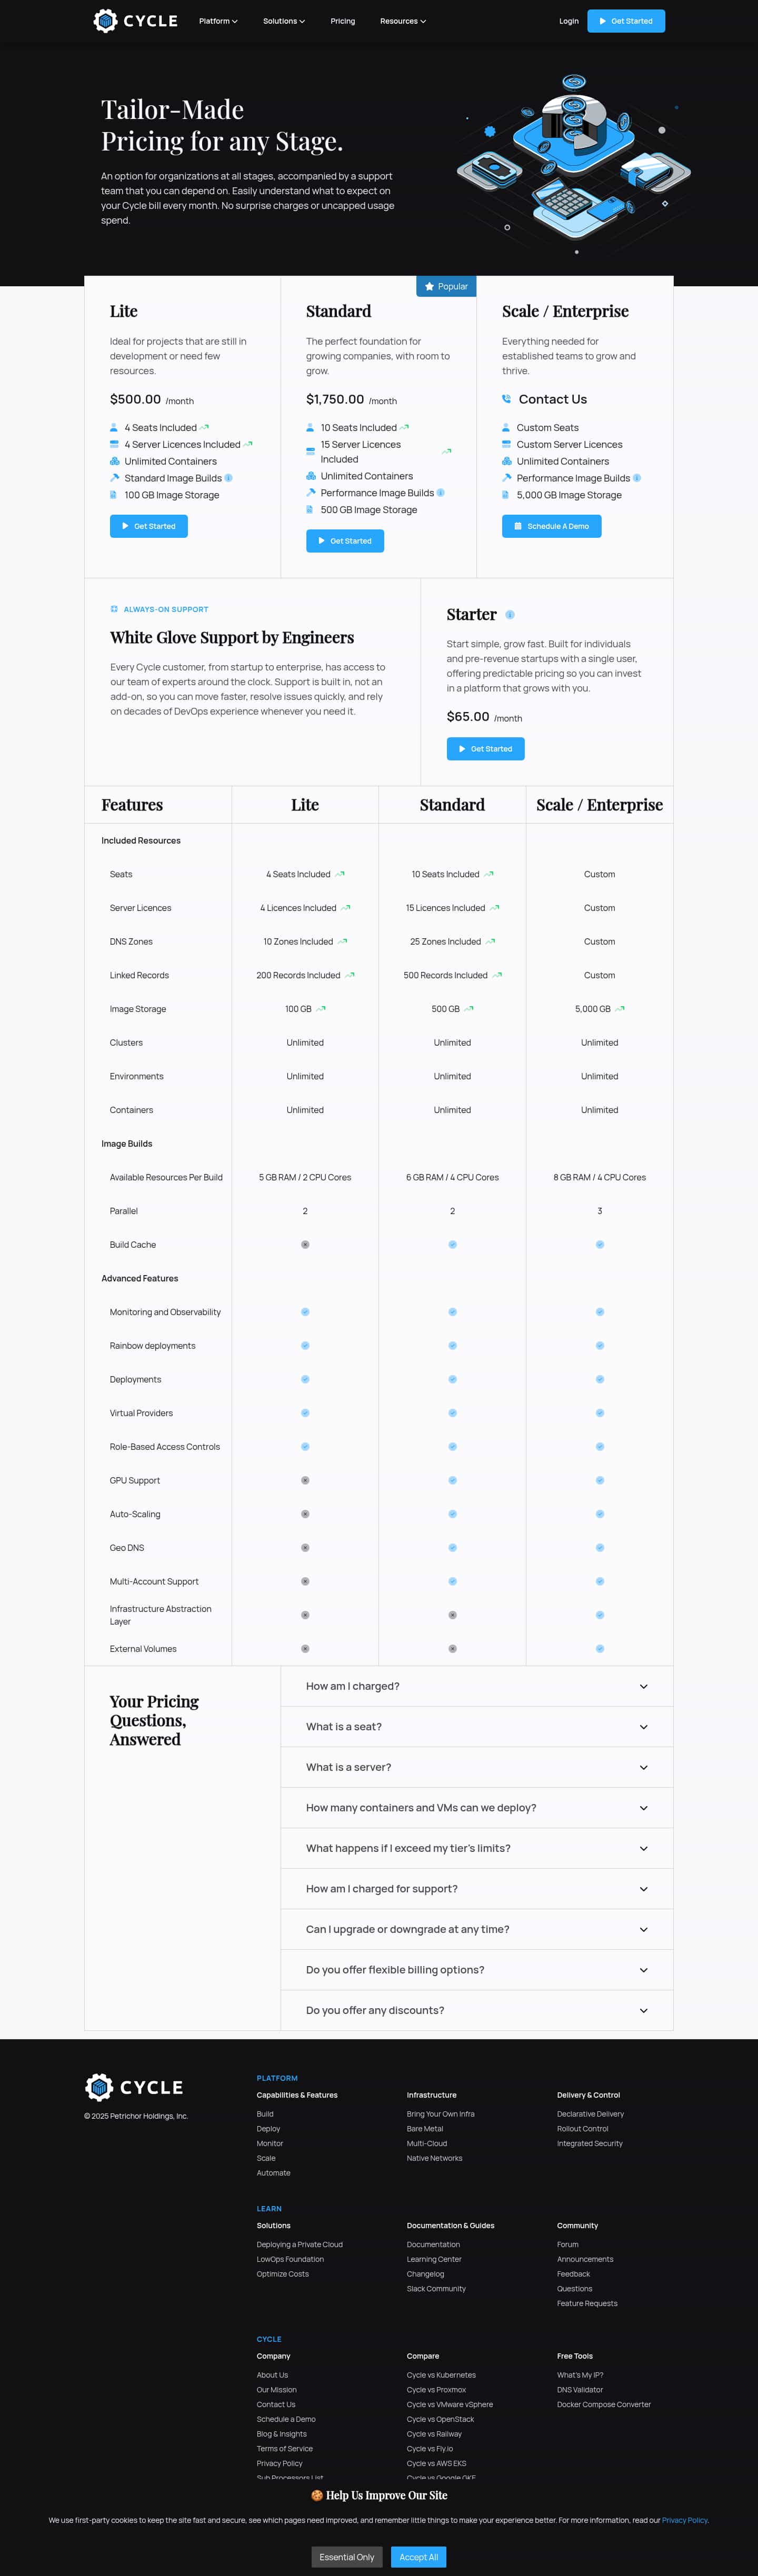Image resolution: width=758 pixels, height=2576 pixels.
Task: Click the green trend arrow beside 5,000 GB in the table
Action: coord(620,1009)
